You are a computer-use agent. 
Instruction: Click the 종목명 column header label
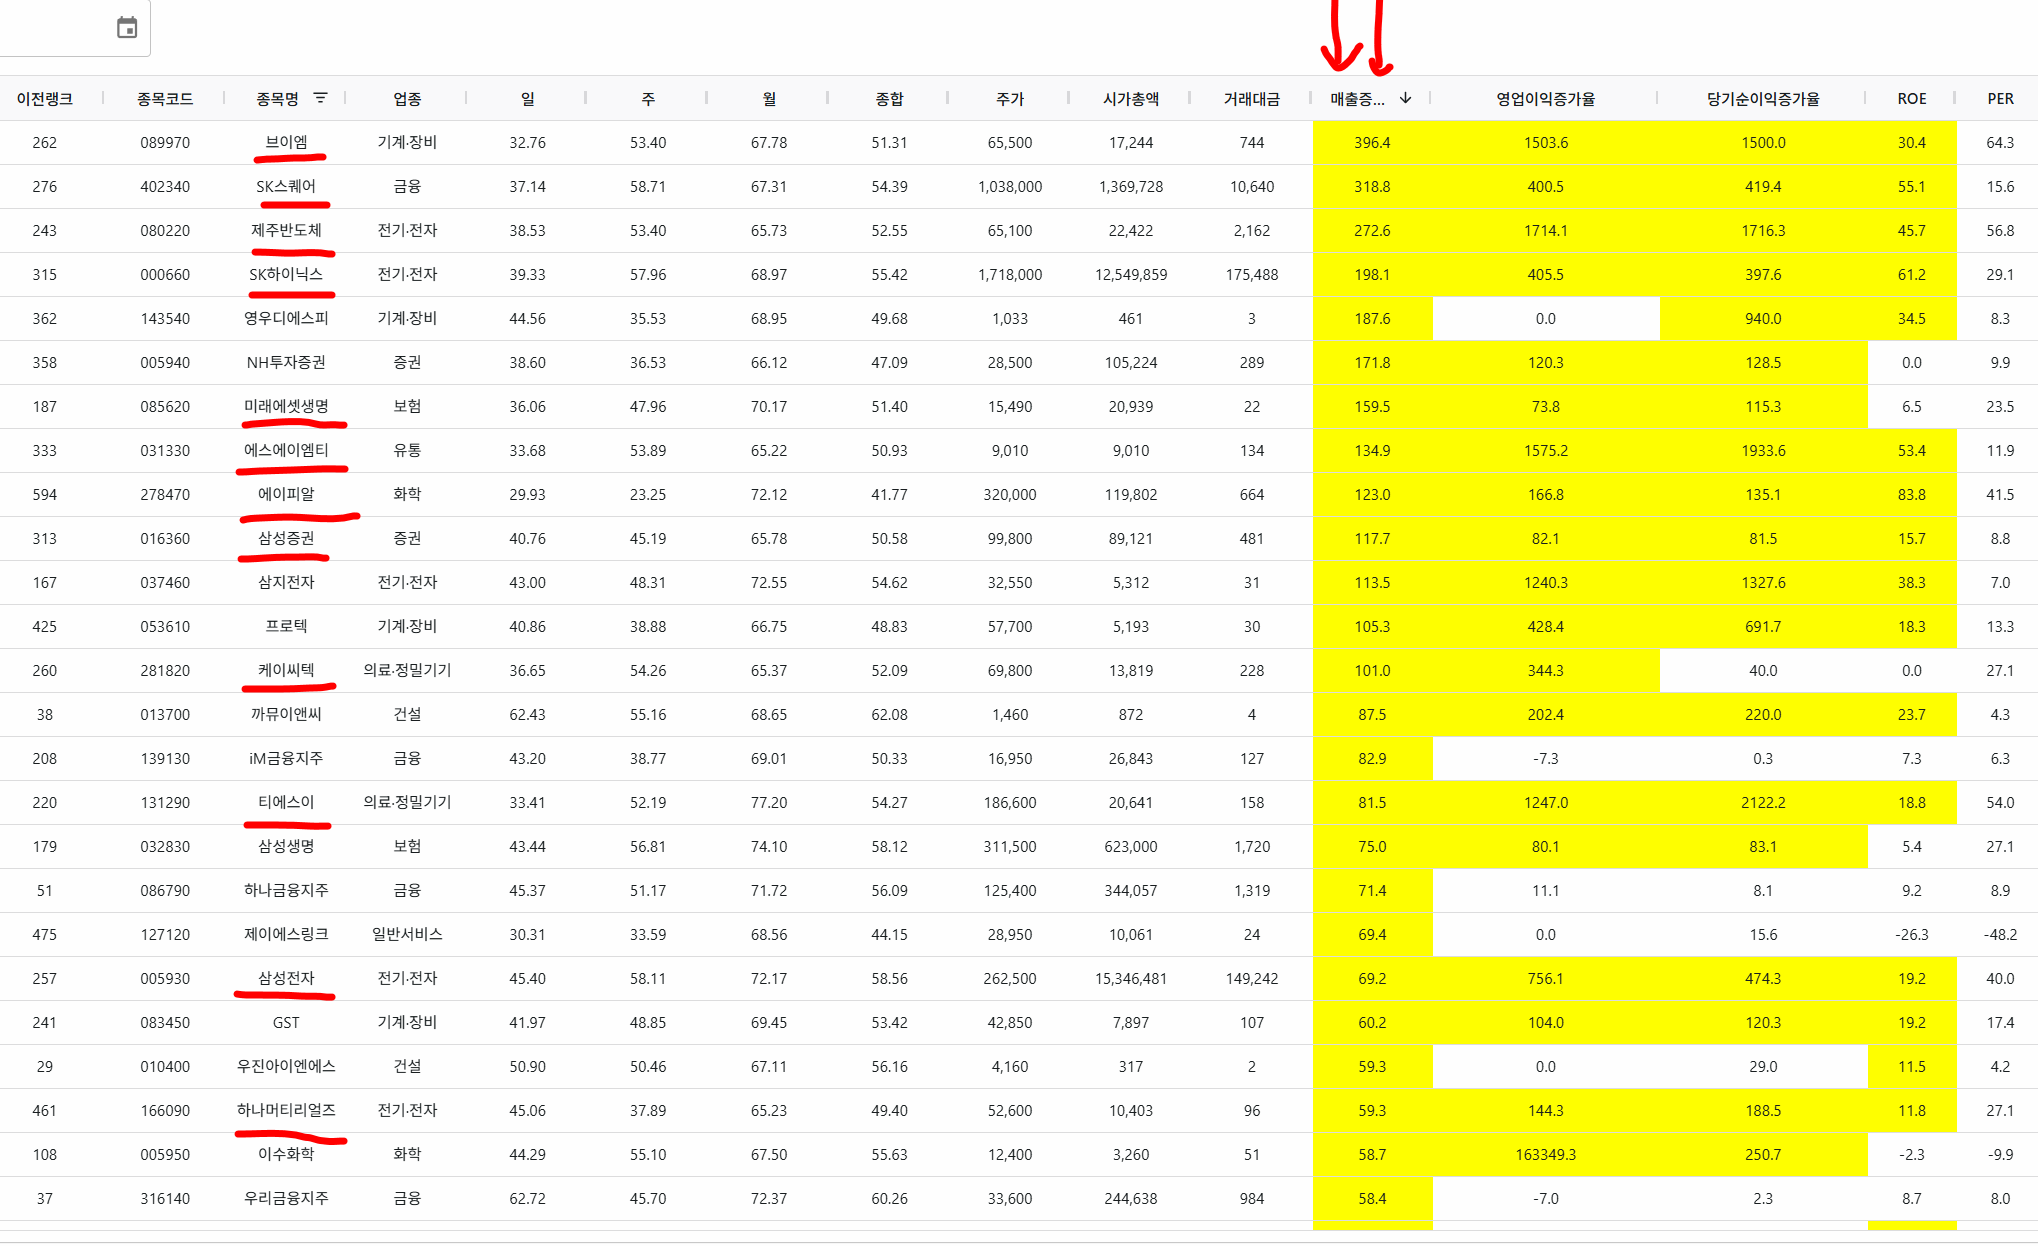[x=277, y=99]
